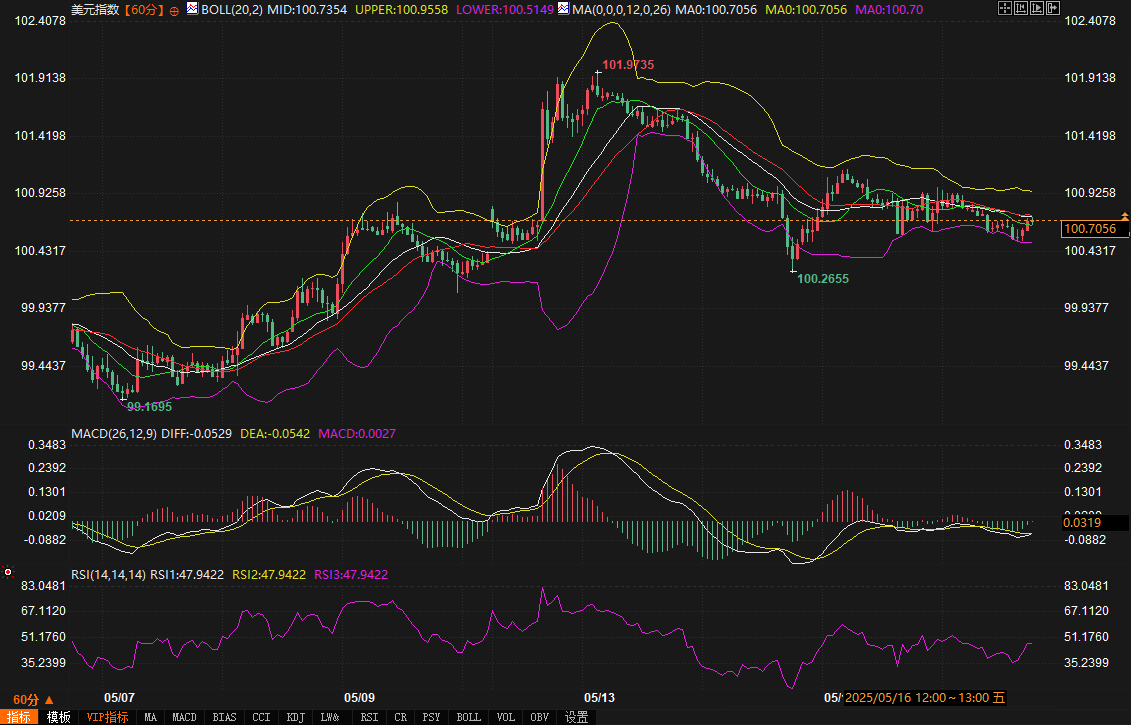
Task: Select the PSY indicator tab
Action: (x=431, y=717)
